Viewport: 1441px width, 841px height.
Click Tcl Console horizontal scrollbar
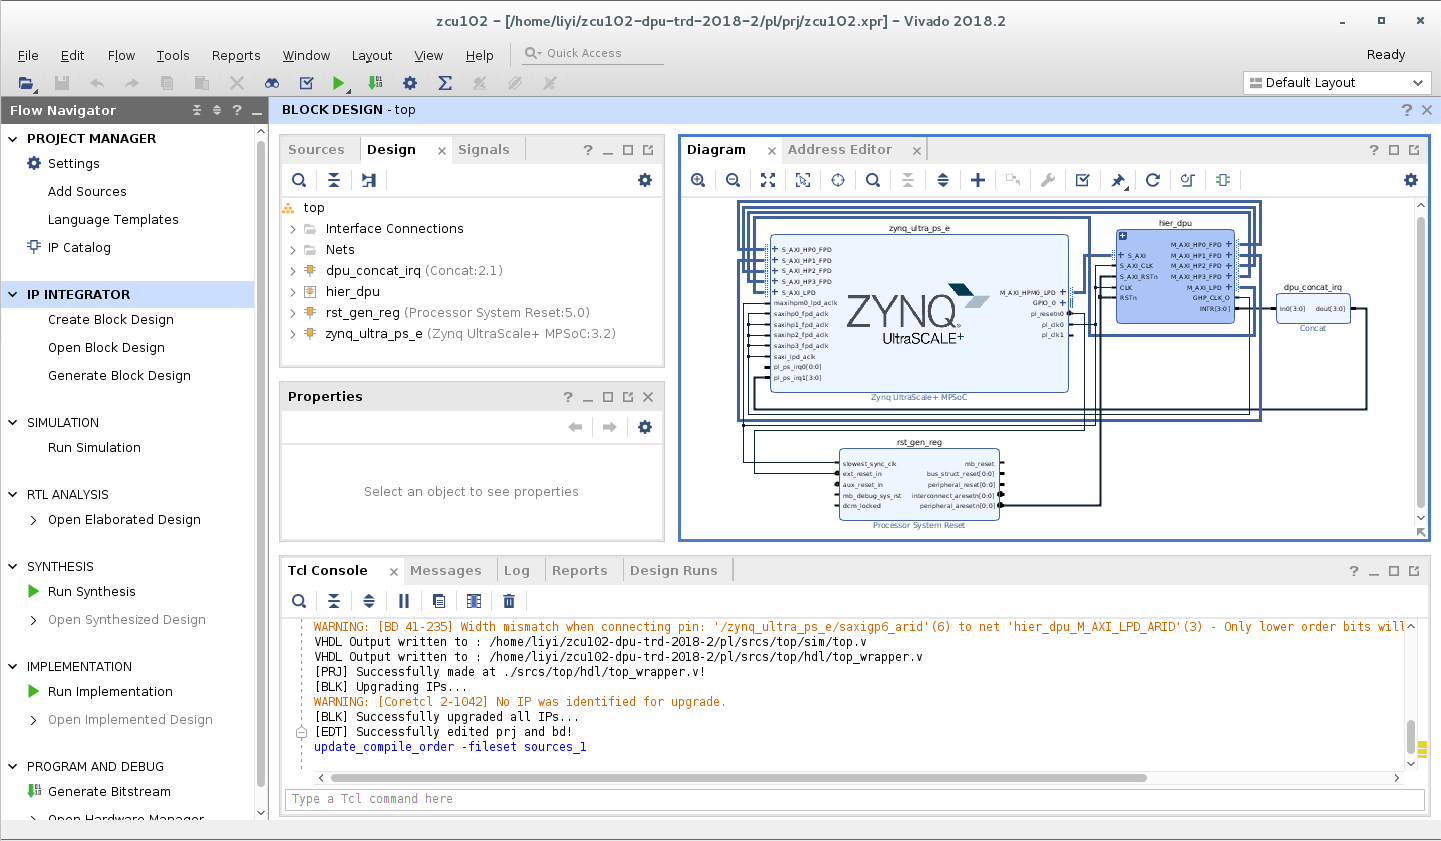[x=738, y=778]
